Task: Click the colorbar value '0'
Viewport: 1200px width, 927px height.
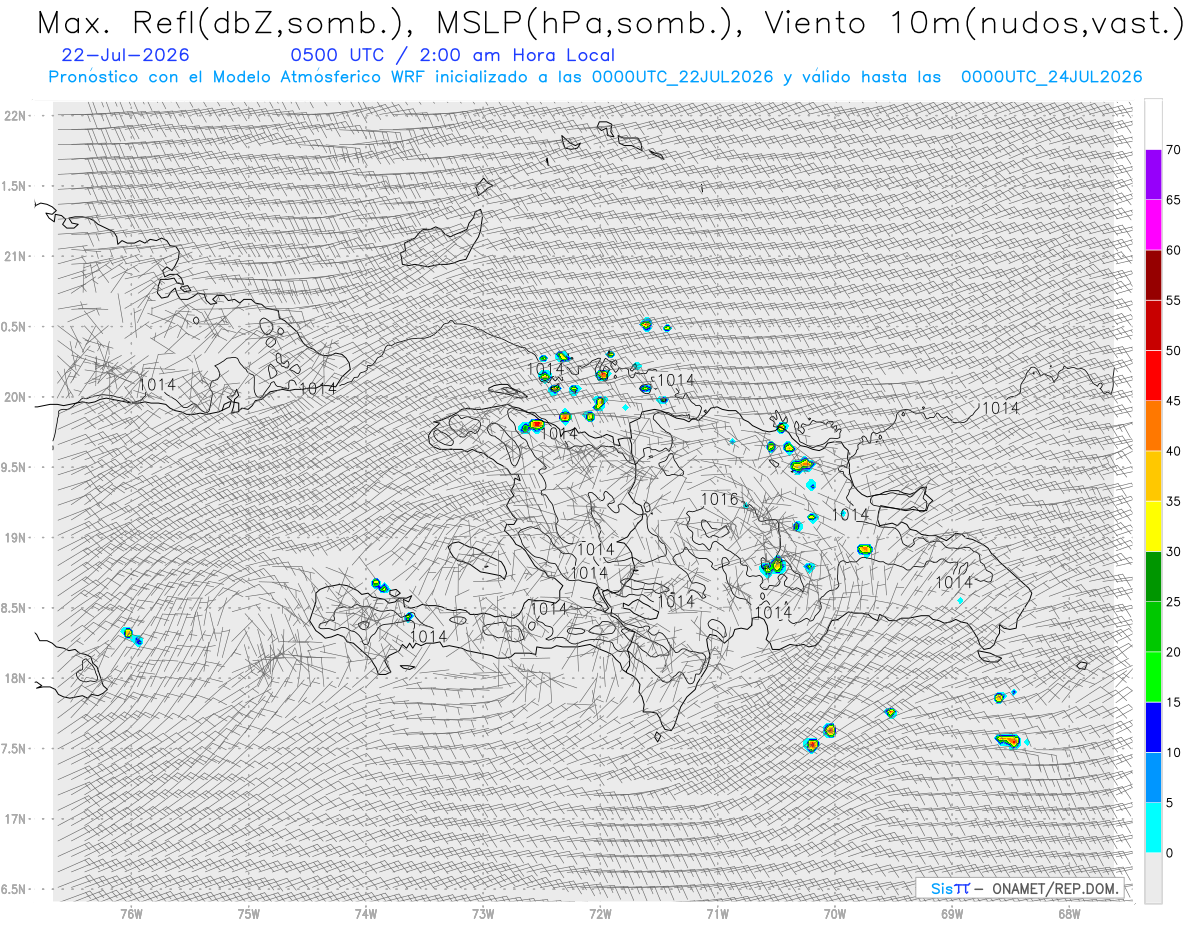Action: [1170, 853]
